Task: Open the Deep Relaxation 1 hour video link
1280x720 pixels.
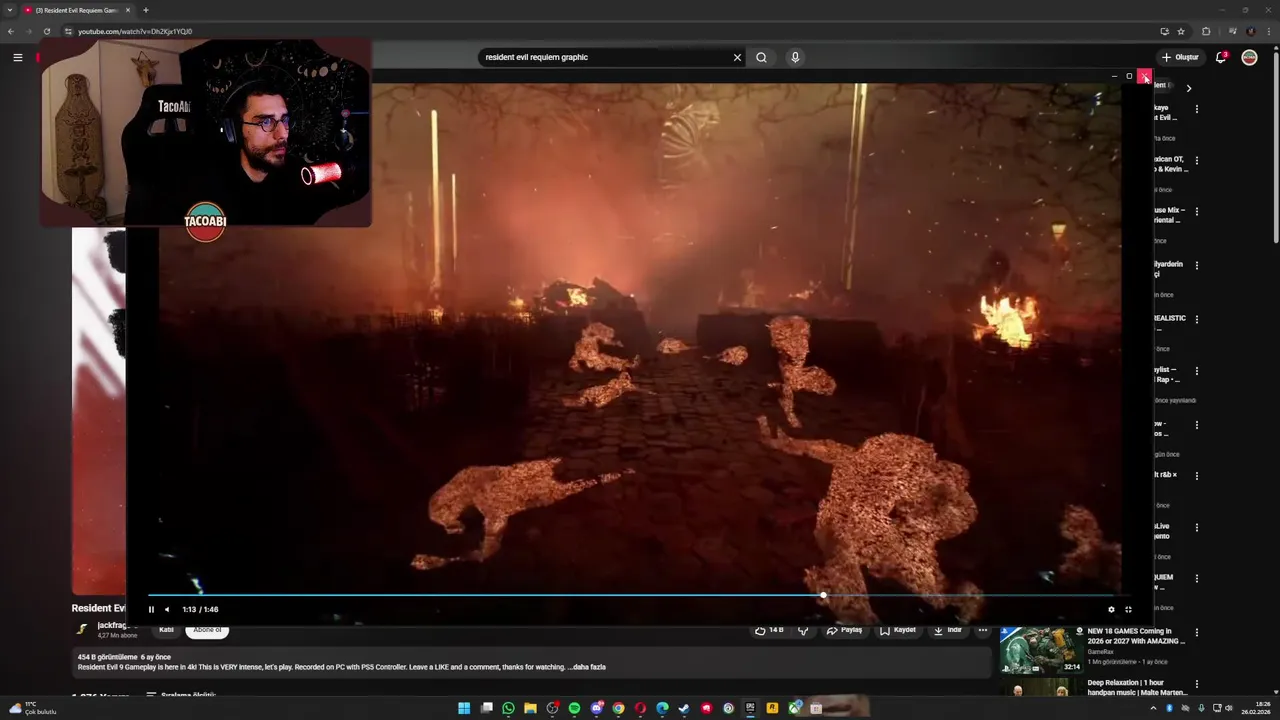Action: click(x=1137, y=687)
